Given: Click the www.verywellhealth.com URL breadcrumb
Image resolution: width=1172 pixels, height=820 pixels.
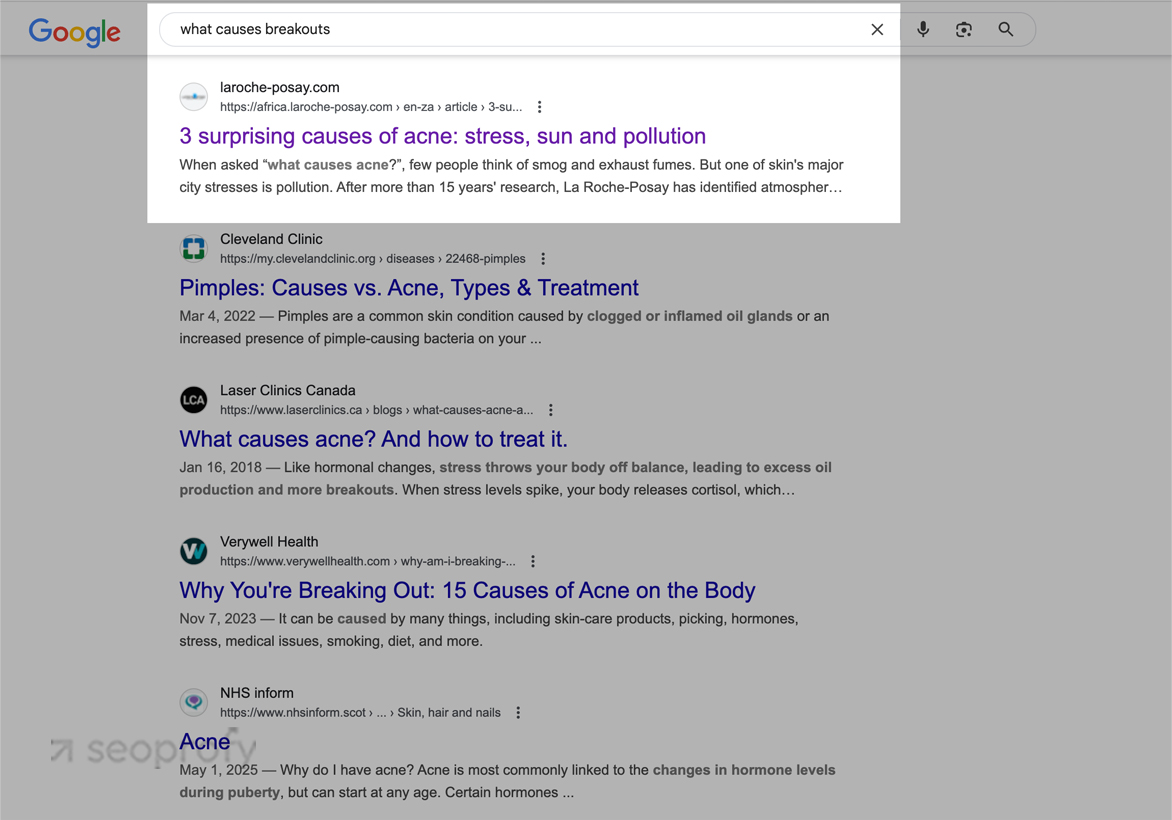Looking at the screenshot, I should click(x=368, y=561).
